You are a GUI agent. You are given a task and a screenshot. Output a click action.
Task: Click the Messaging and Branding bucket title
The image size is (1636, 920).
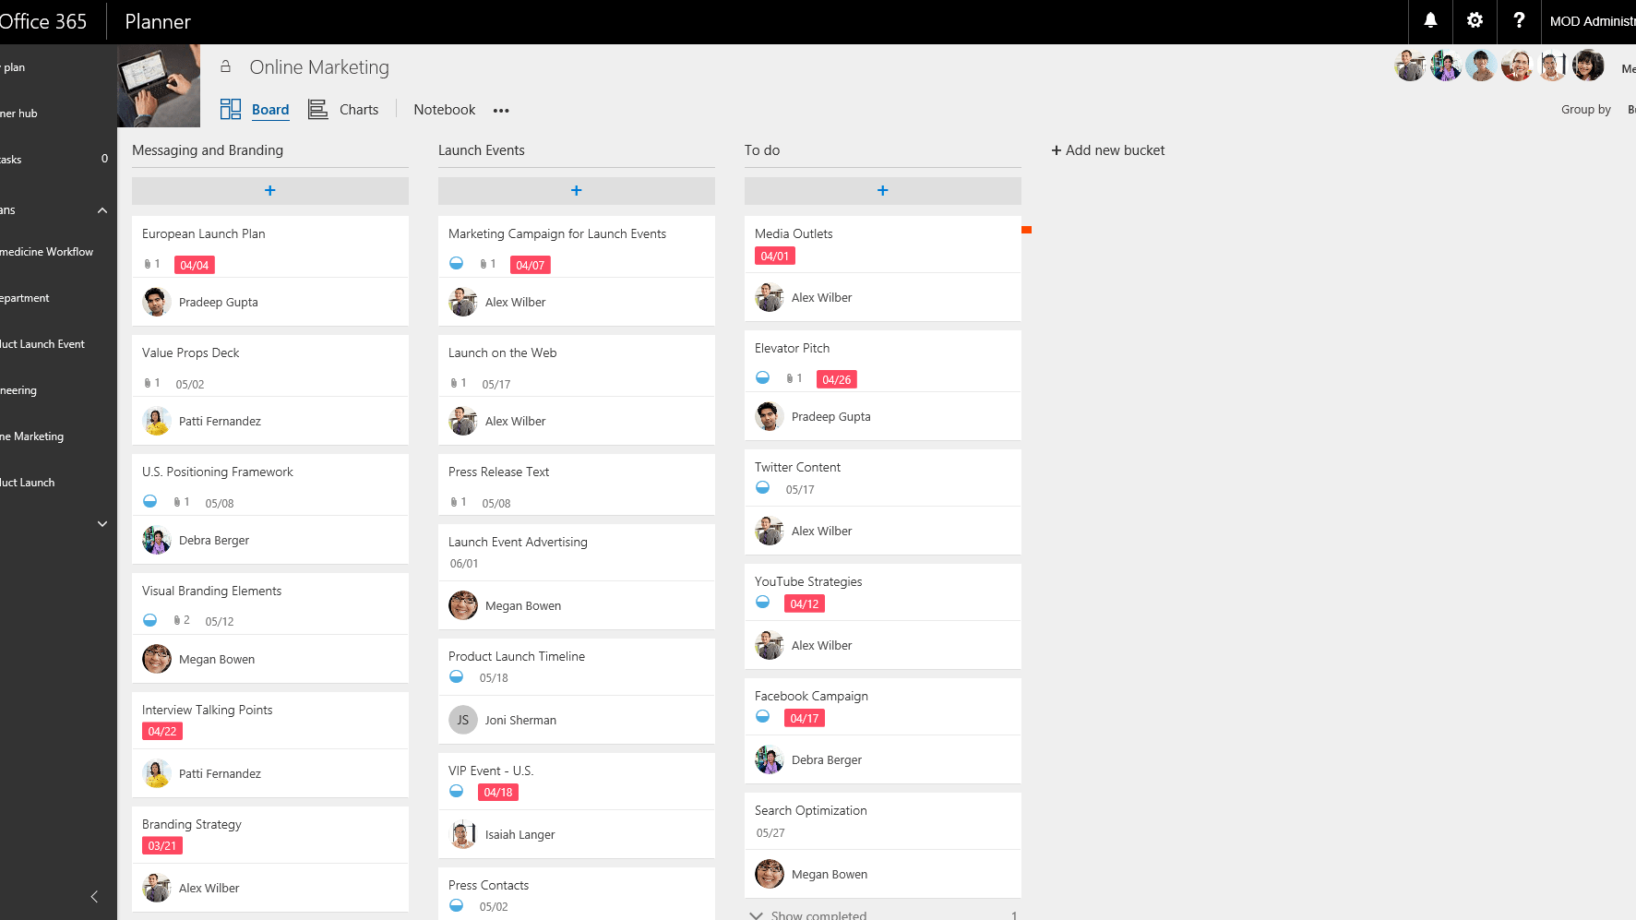point(207,150)
